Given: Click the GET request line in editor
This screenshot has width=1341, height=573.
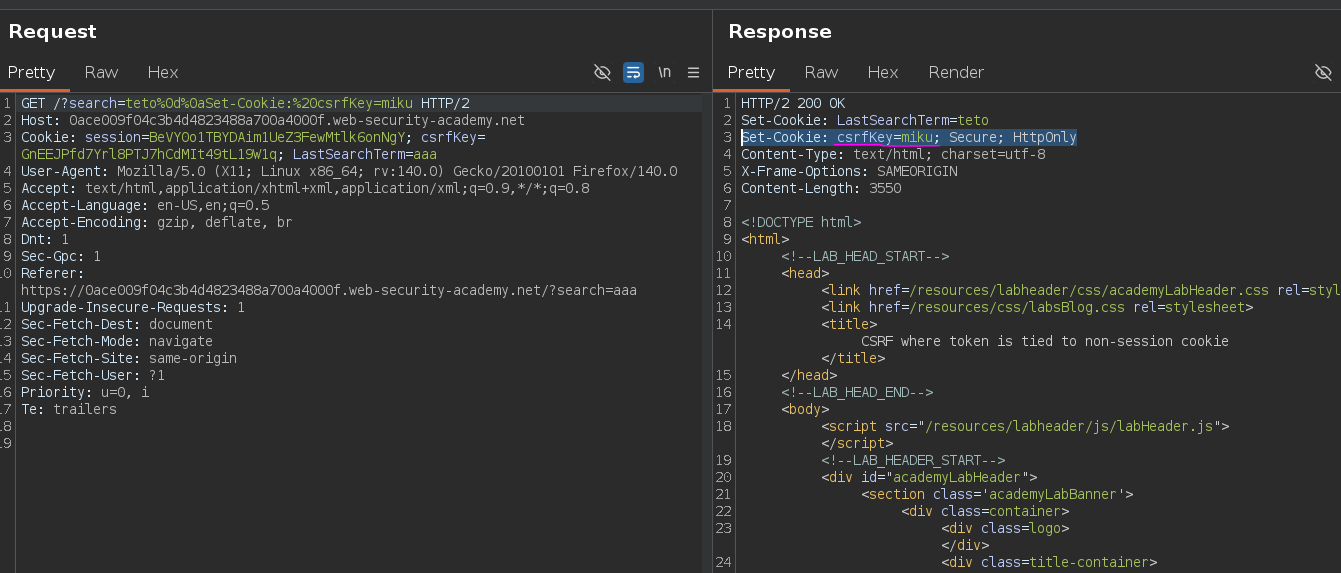Looking at the screenshot, I should (x=245, y=103).
